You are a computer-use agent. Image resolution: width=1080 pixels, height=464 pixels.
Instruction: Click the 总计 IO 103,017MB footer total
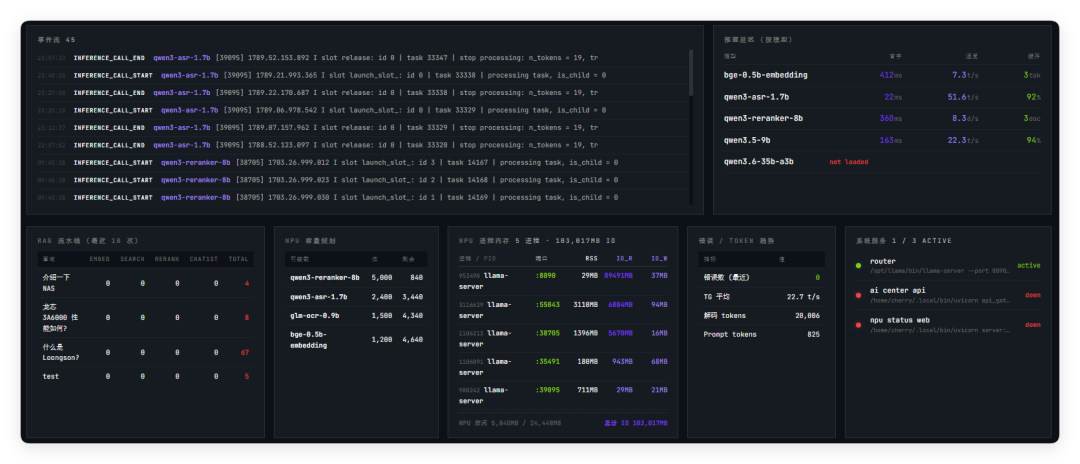click(x=636, y=423)
